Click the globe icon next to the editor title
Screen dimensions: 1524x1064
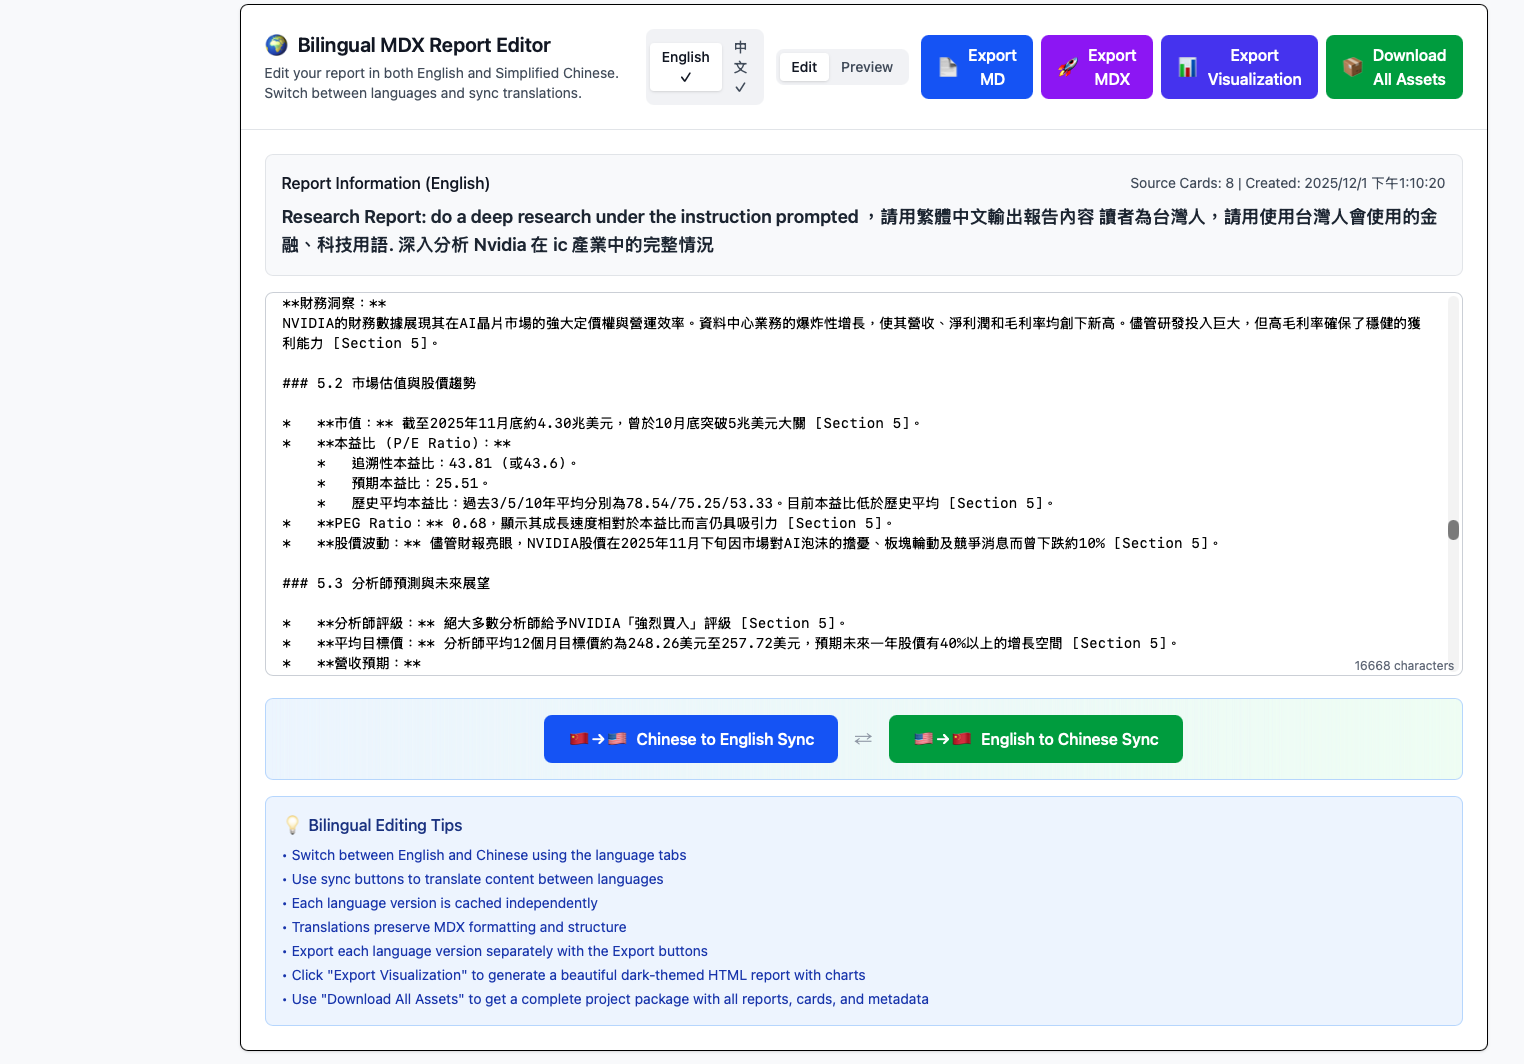276,44
